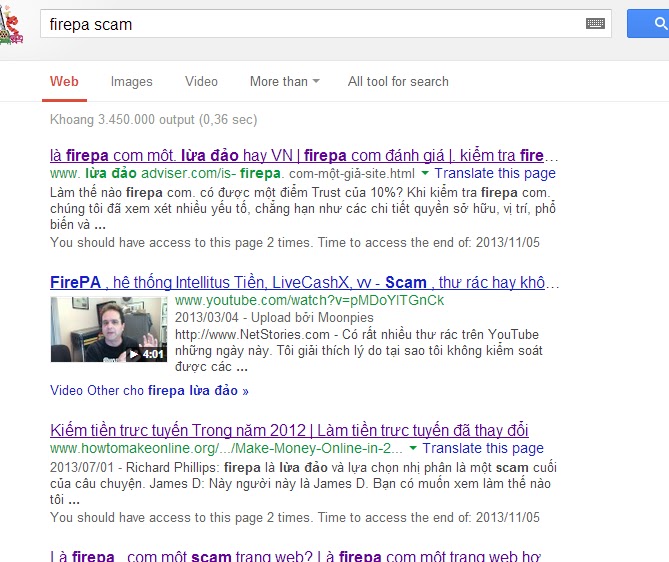Open 'All tool for search' options
Image resolution: width=669 pixels, height=562 pixels.
pos(398,82)
